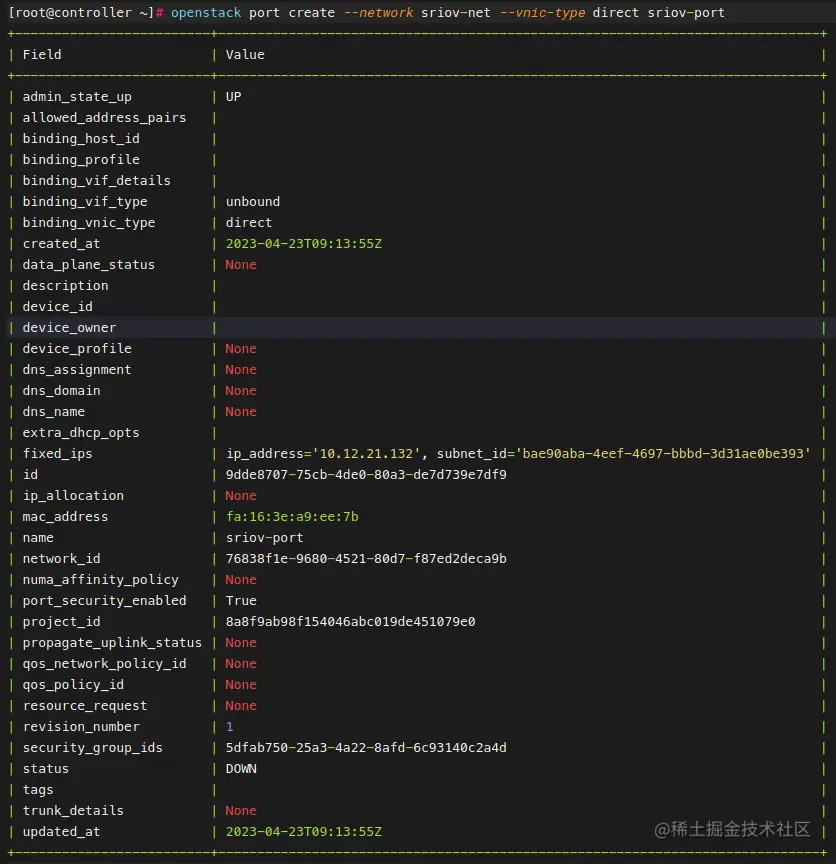Viewport: 836px width, 864px height.
Task: Click the 'None' value of dns_assignment
Action: [x=241, y=370]
